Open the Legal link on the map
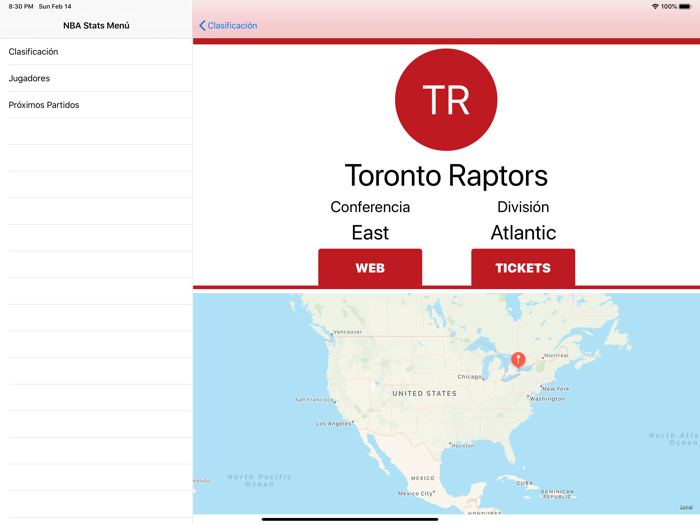Image resolution: width=700 pixels, height=525 pixels. (x=686, y=507)
